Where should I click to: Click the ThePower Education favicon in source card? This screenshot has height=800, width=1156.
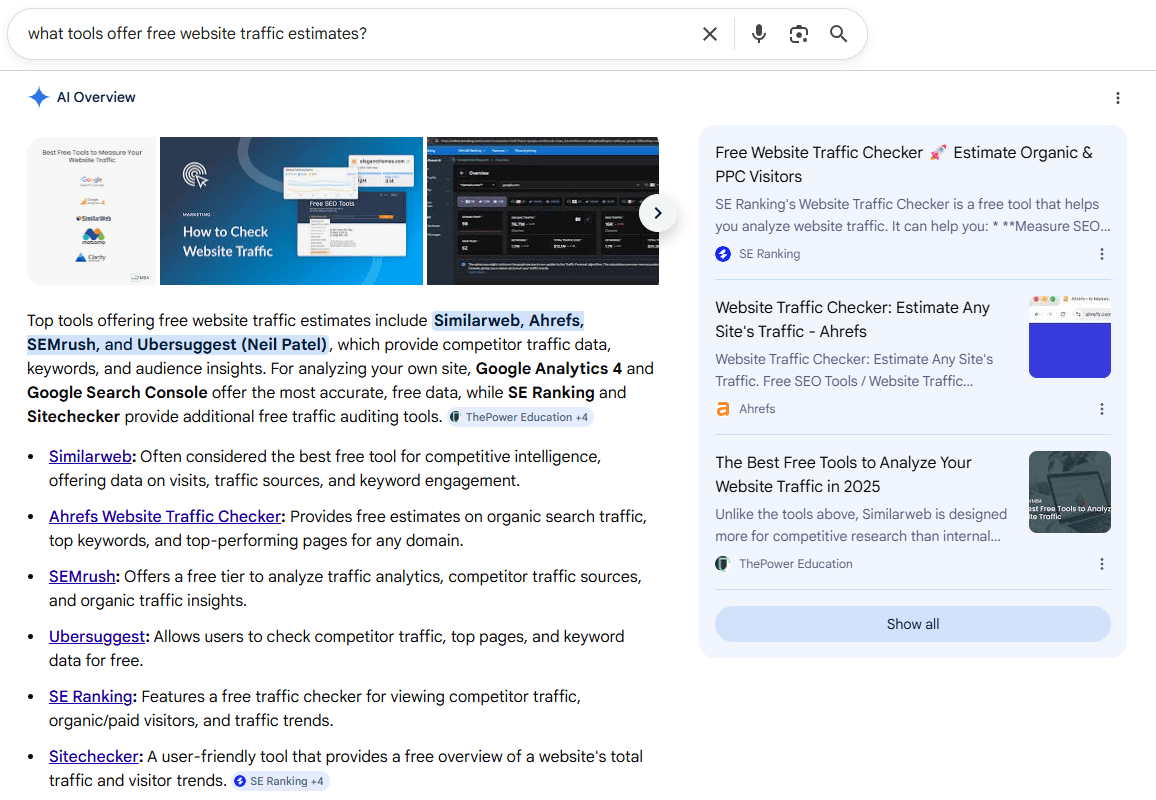click(723, 563)
